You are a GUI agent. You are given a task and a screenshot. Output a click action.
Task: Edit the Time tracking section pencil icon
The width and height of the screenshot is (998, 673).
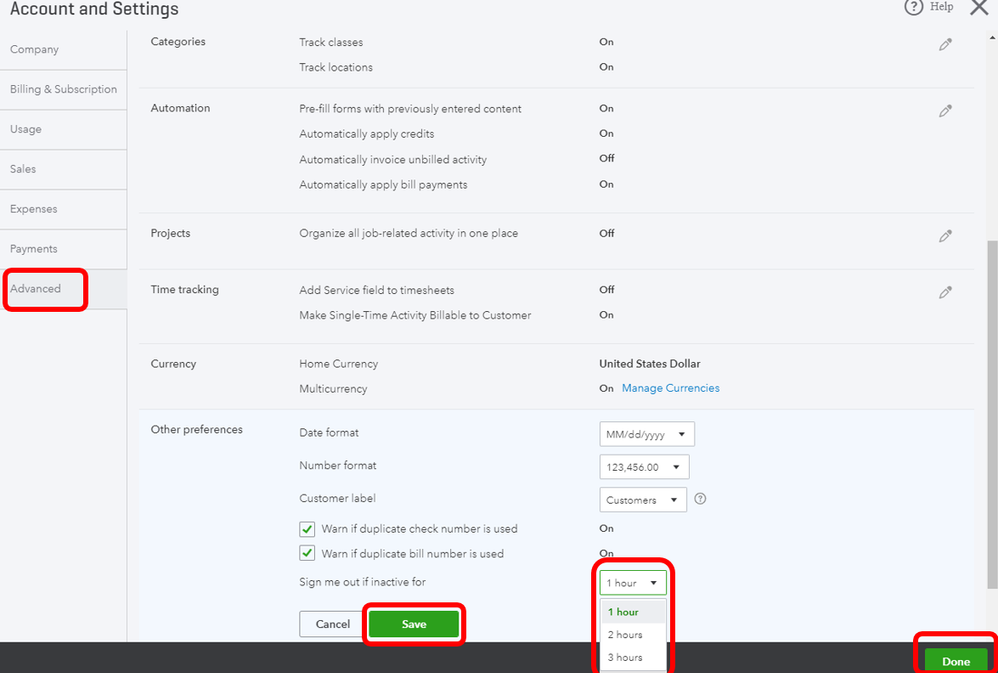[945, 292]
